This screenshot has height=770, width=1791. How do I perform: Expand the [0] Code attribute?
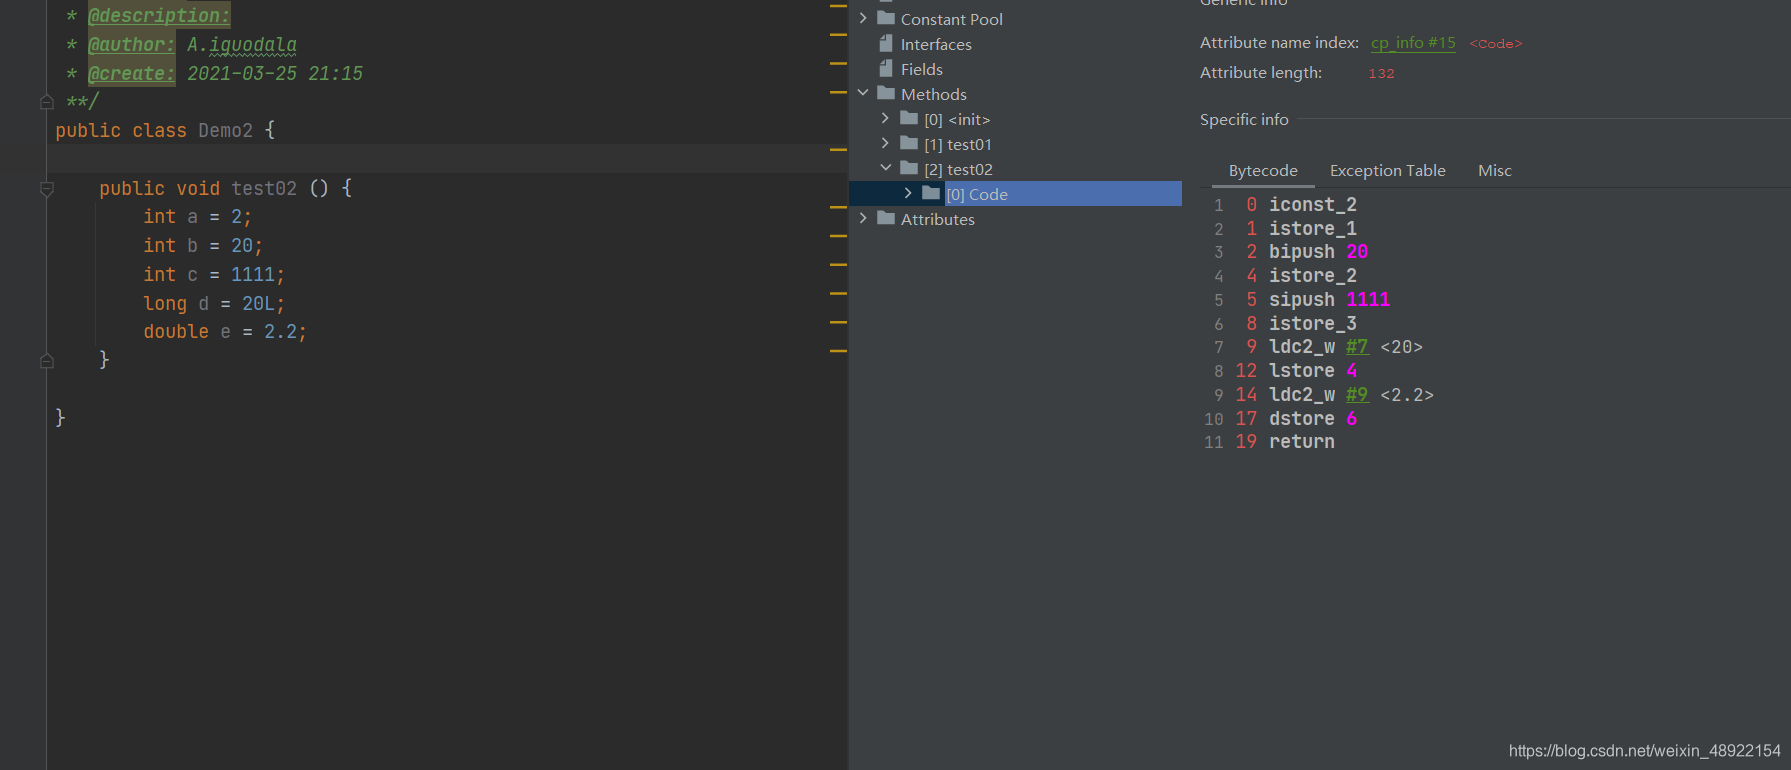click(907, 193)
